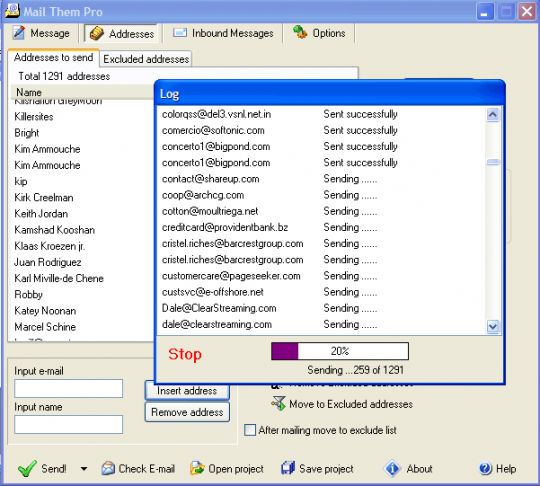
Task: Click log entry Dale@ClearStreaming.com
Action: click(219, 308)
